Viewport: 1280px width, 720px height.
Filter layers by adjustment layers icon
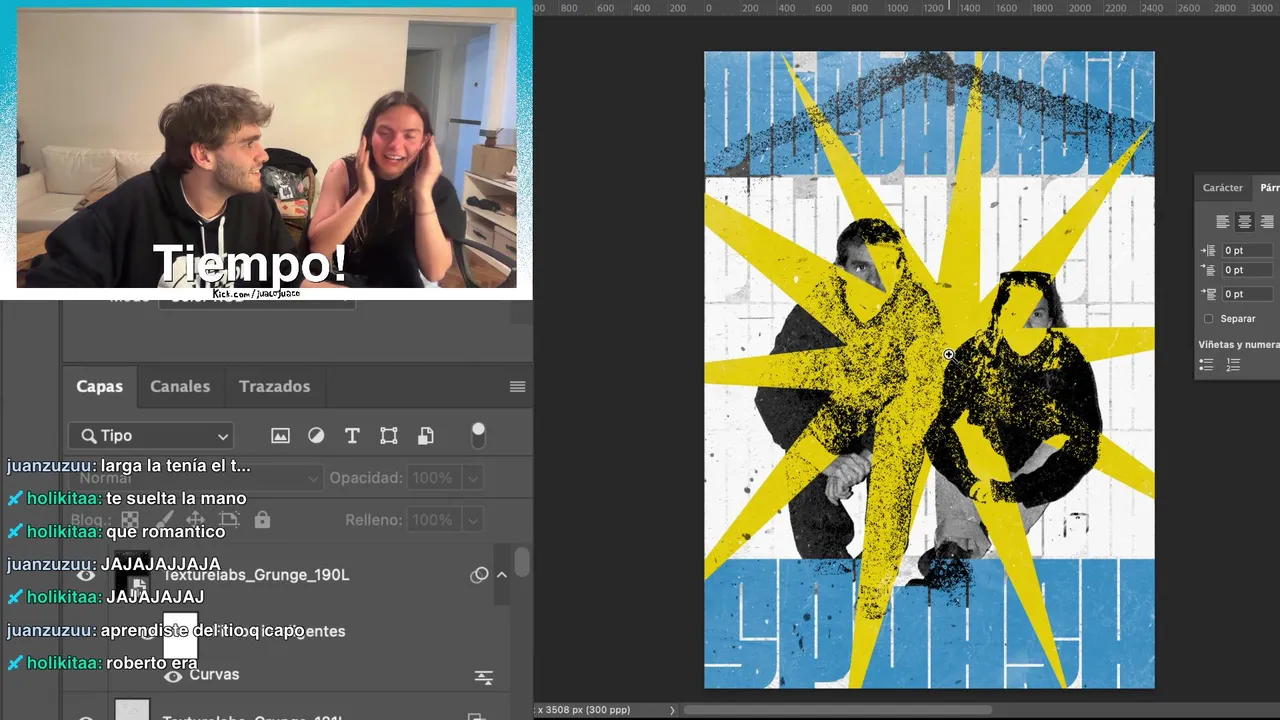[x=316, y=436]
